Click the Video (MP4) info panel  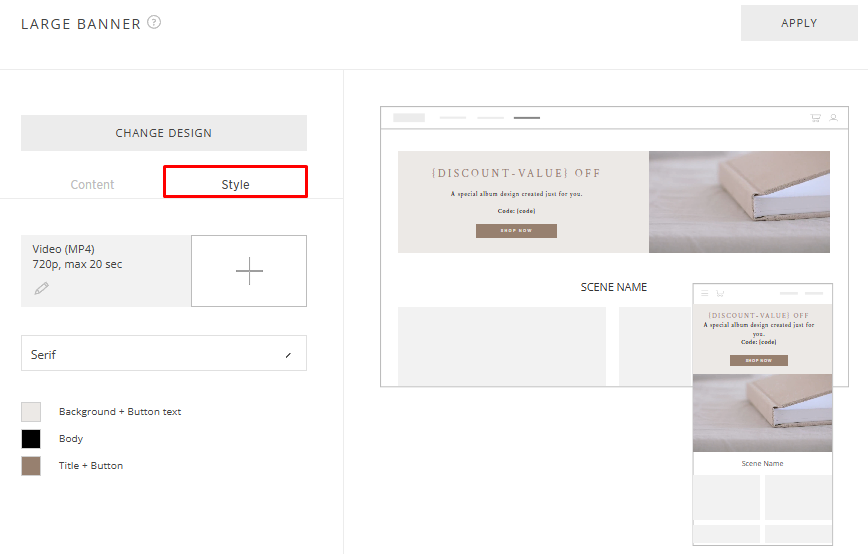pyautogui.click(x=105, y=271)
